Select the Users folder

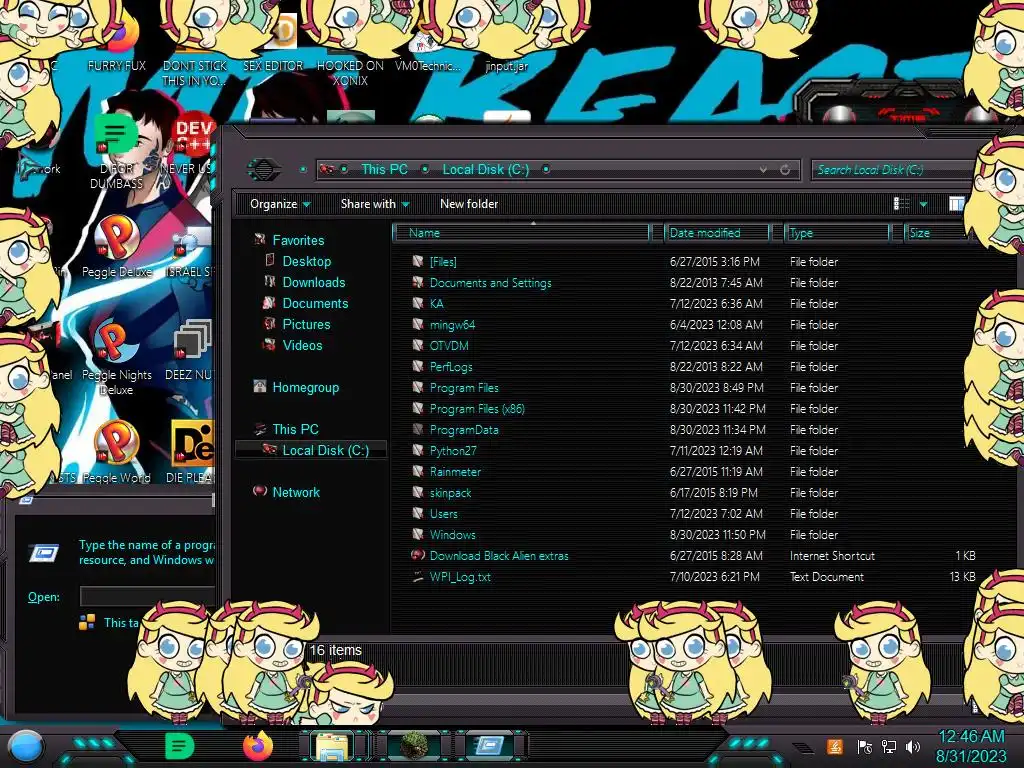[443, 513]
